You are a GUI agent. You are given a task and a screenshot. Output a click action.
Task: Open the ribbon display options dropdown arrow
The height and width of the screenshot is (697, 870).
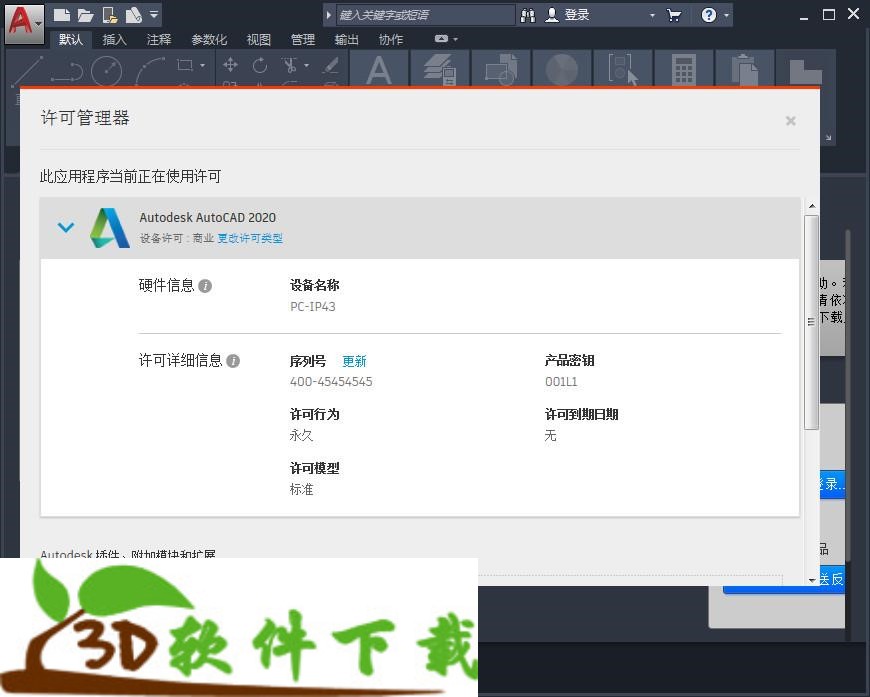click(456, 39)
